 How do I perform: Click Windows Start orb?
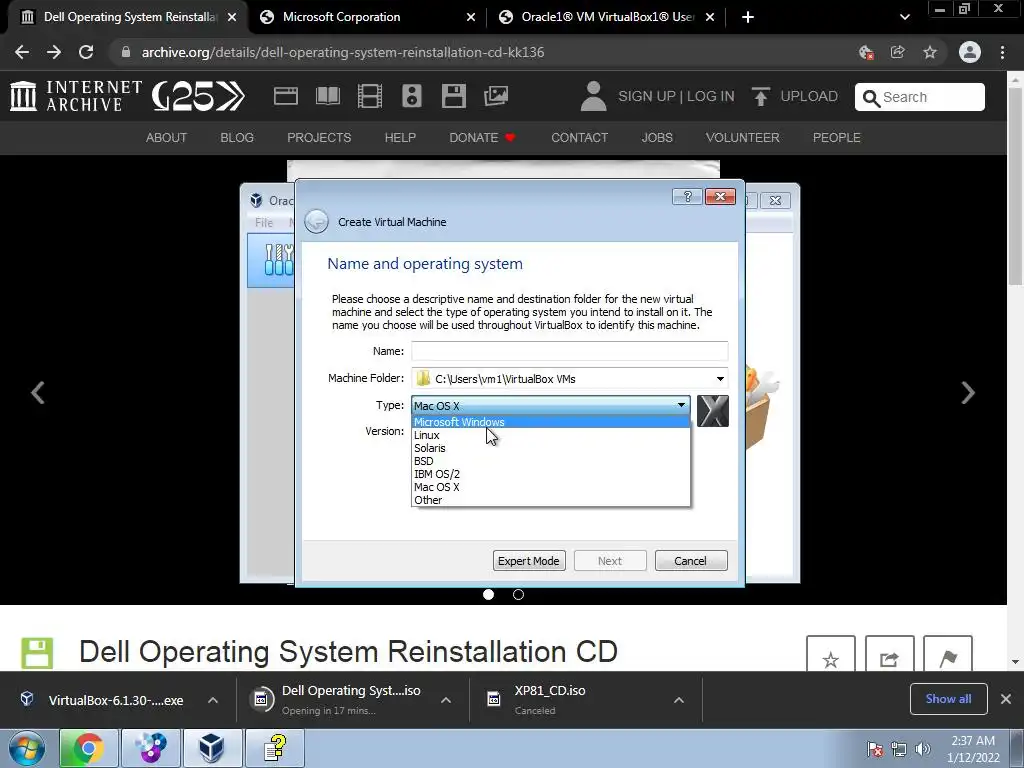27,748
